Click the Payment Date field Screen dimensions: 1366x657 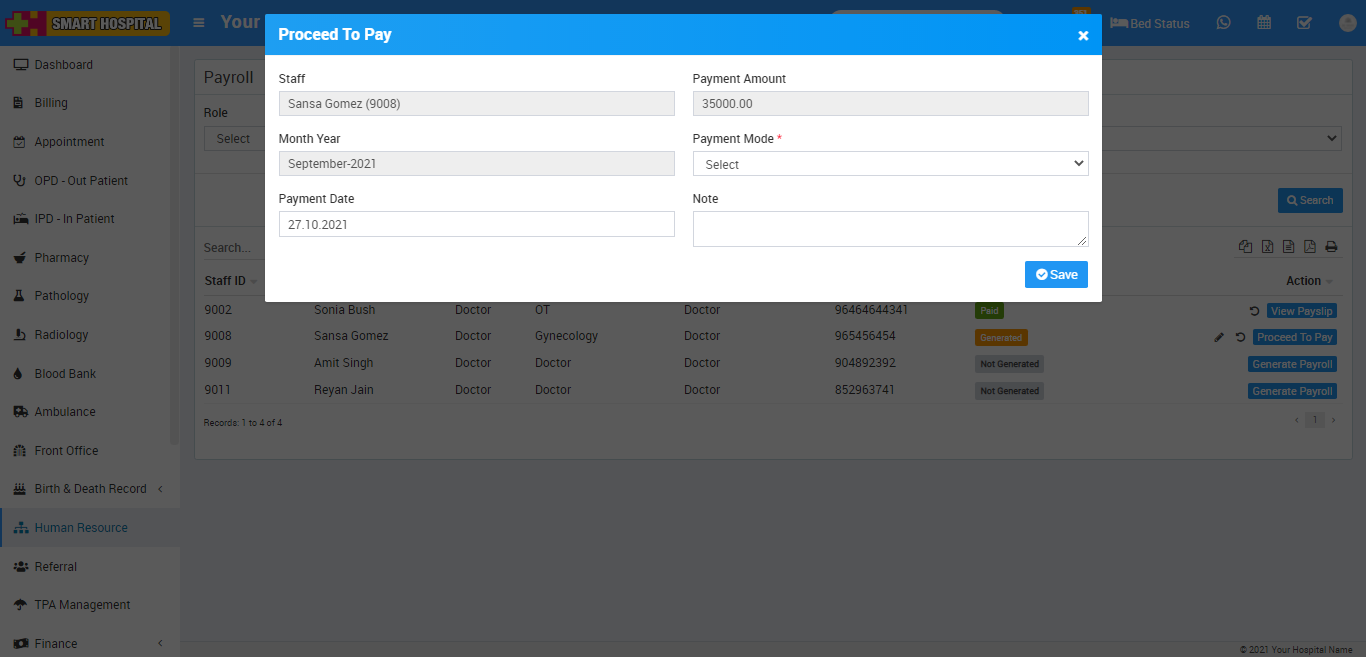[476, 225]
